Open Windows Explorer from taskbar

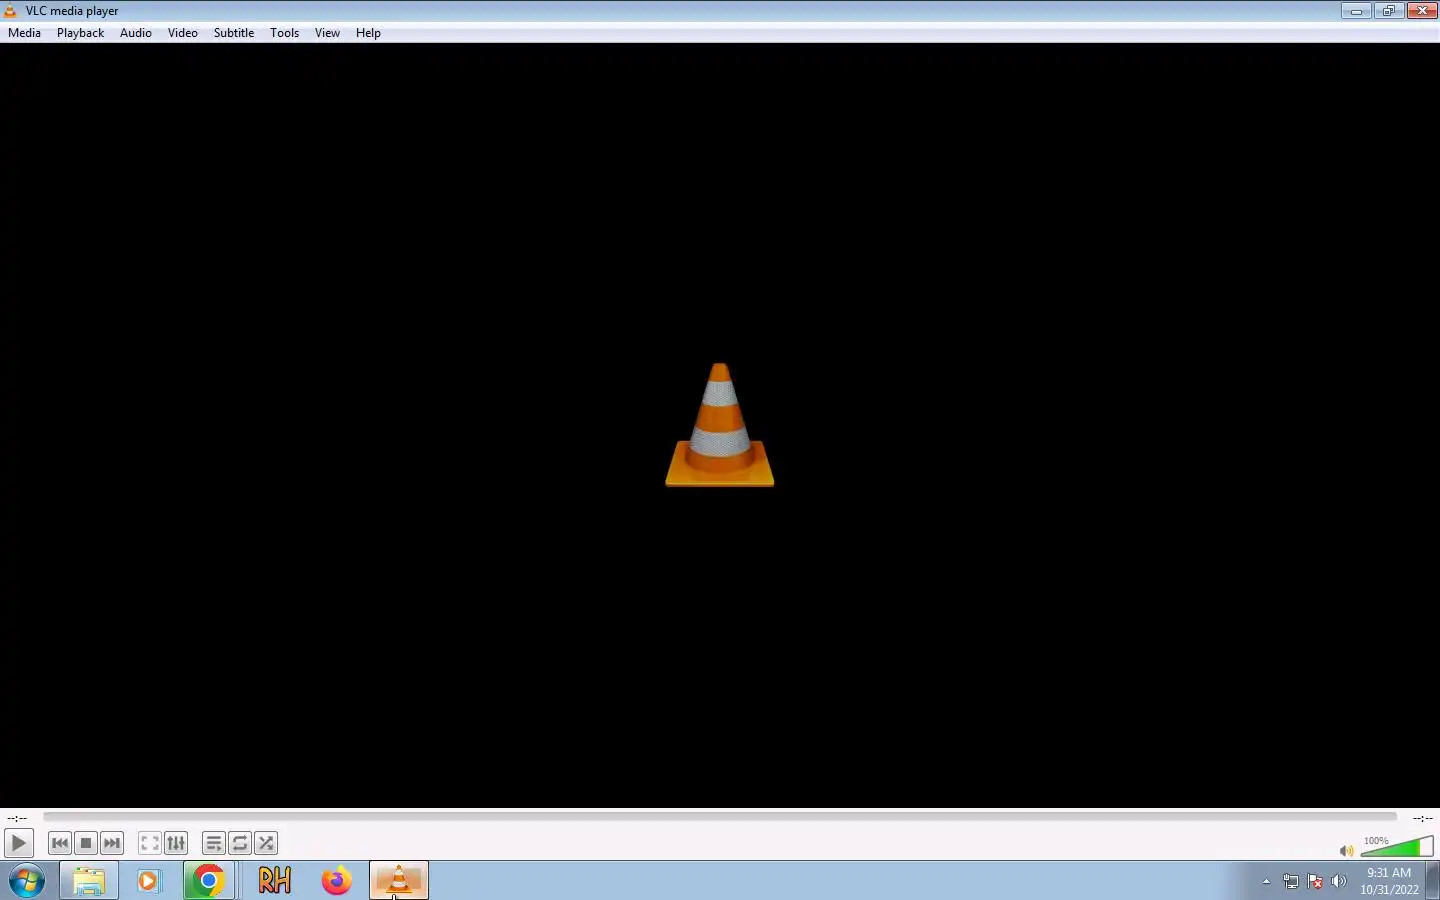coord(89,881)
